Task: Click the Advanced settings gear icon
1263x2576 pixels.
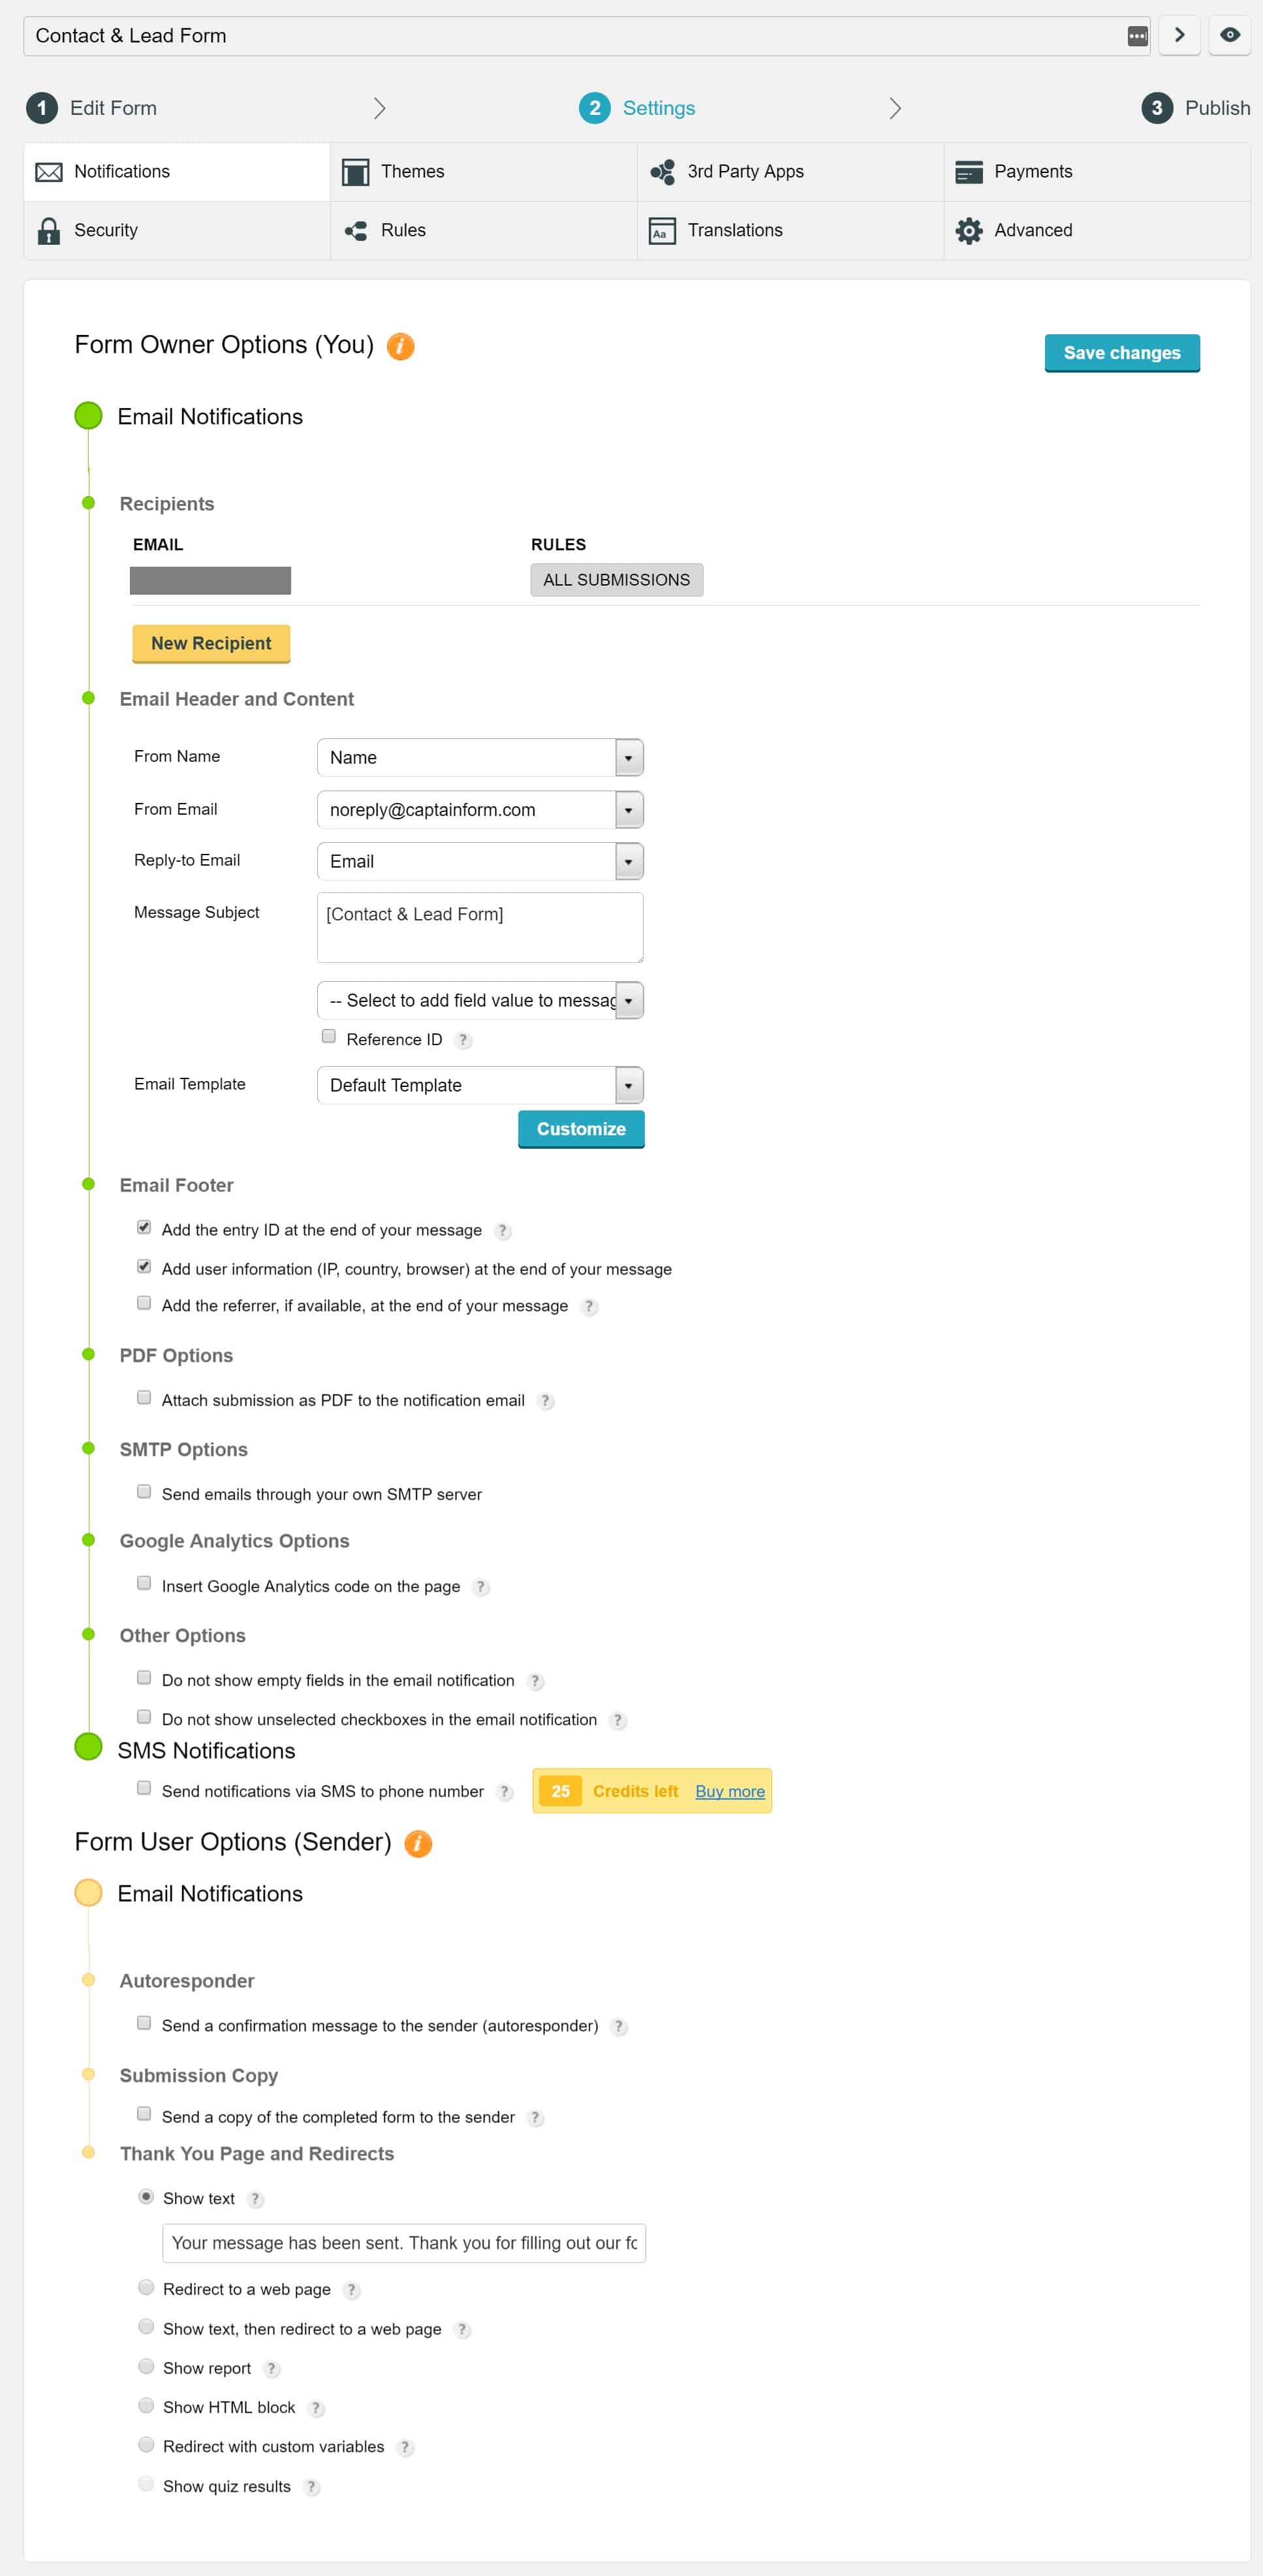Action: click(x=969, y=230)
